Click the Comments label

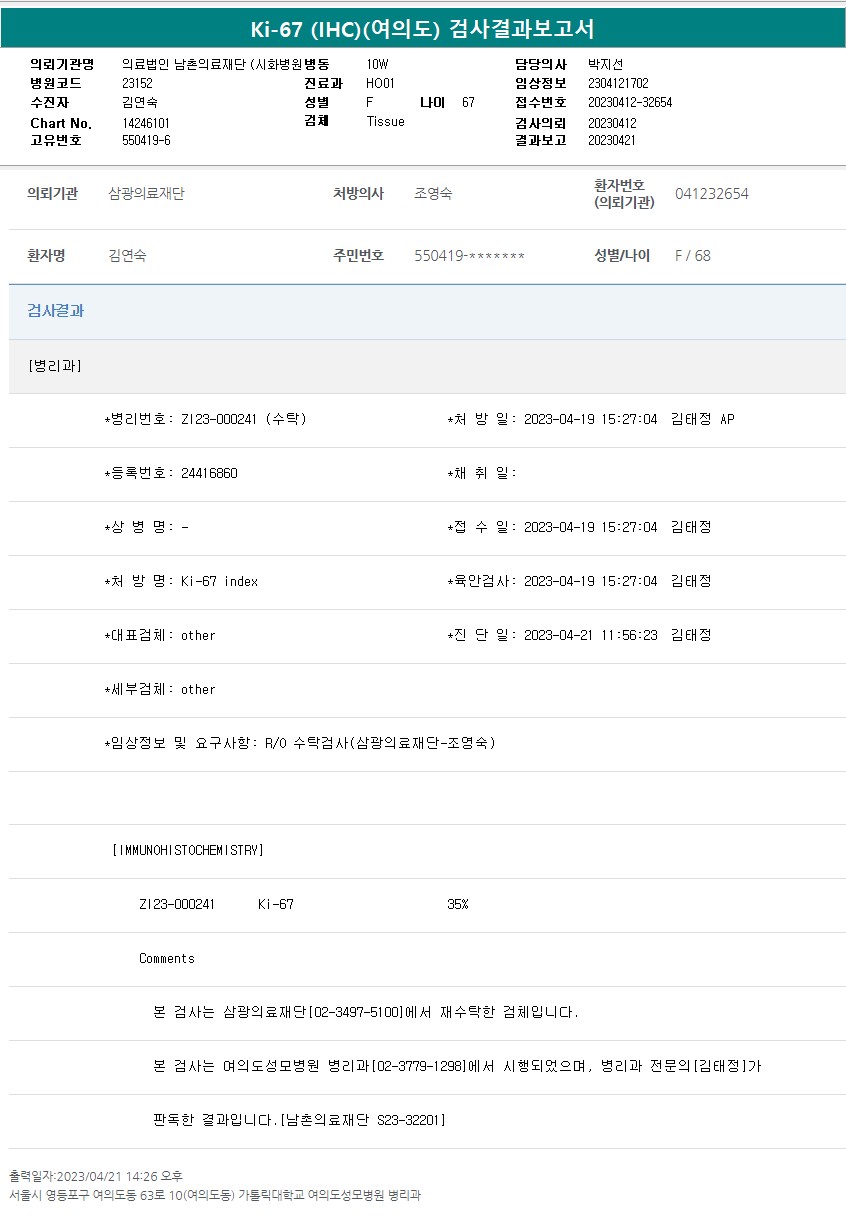[167, 959]
